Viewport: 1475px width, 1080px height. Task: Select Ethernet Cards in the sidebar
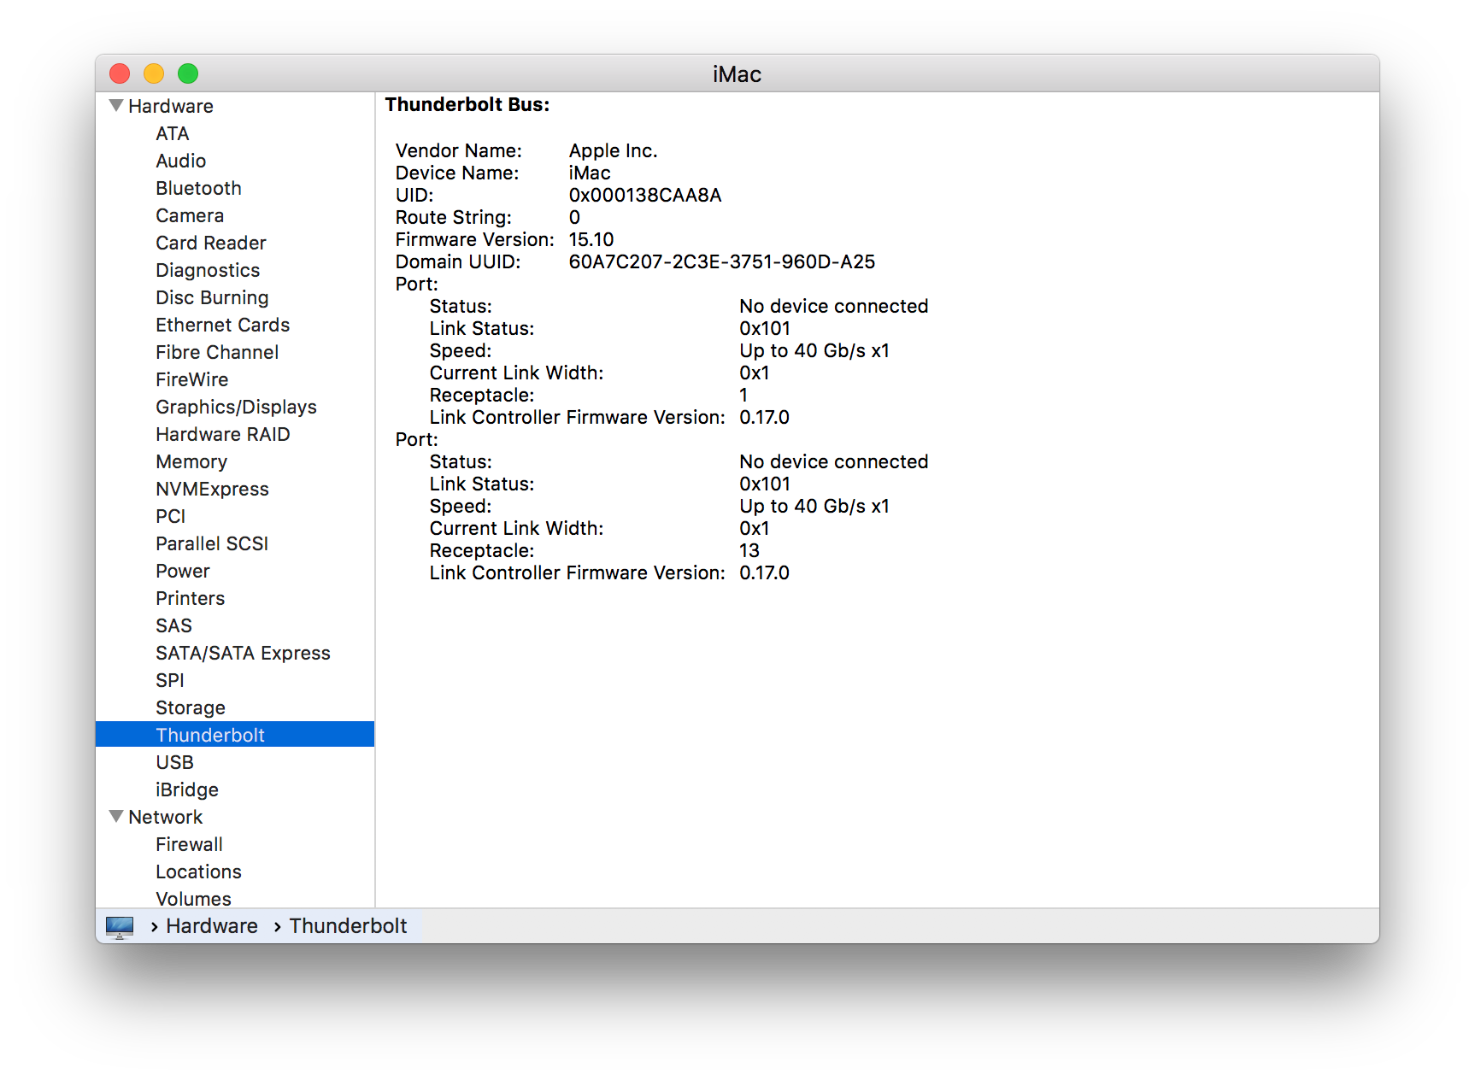[x=222, y=325]
